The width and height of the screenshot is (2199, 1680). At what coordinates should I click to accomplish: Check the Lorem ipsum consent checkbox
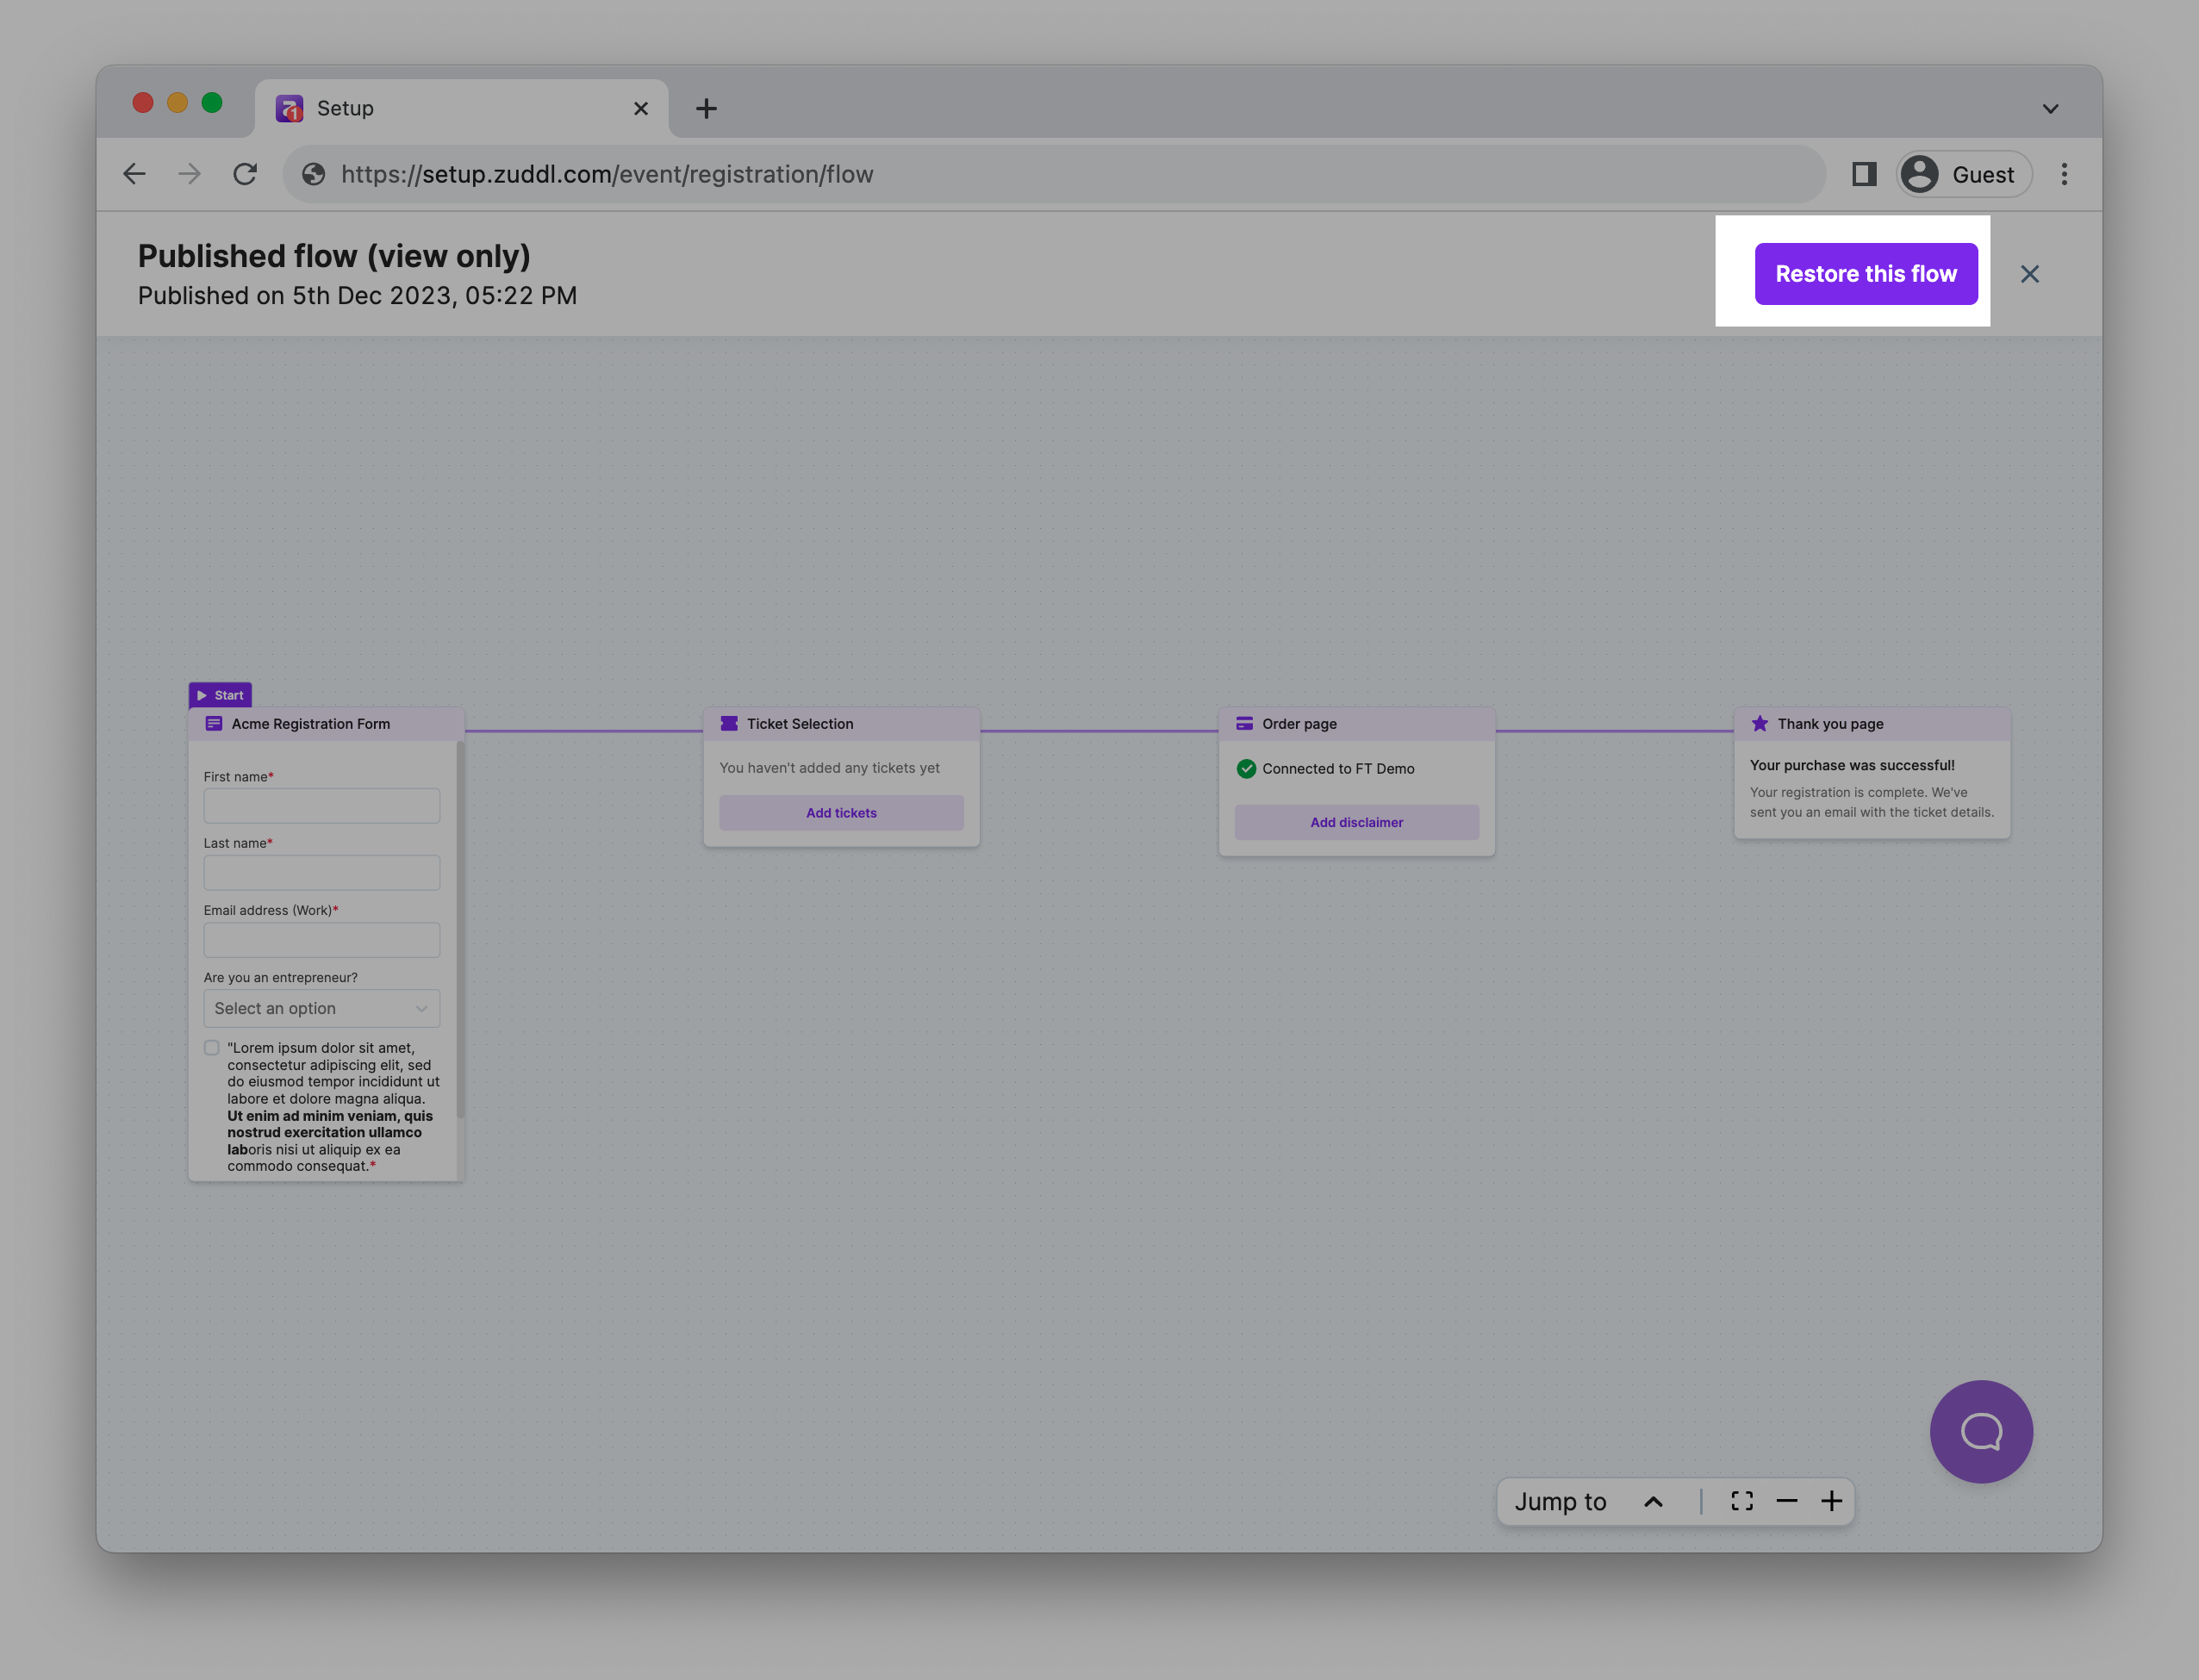pyautogui.click(x=212, y=1048)
